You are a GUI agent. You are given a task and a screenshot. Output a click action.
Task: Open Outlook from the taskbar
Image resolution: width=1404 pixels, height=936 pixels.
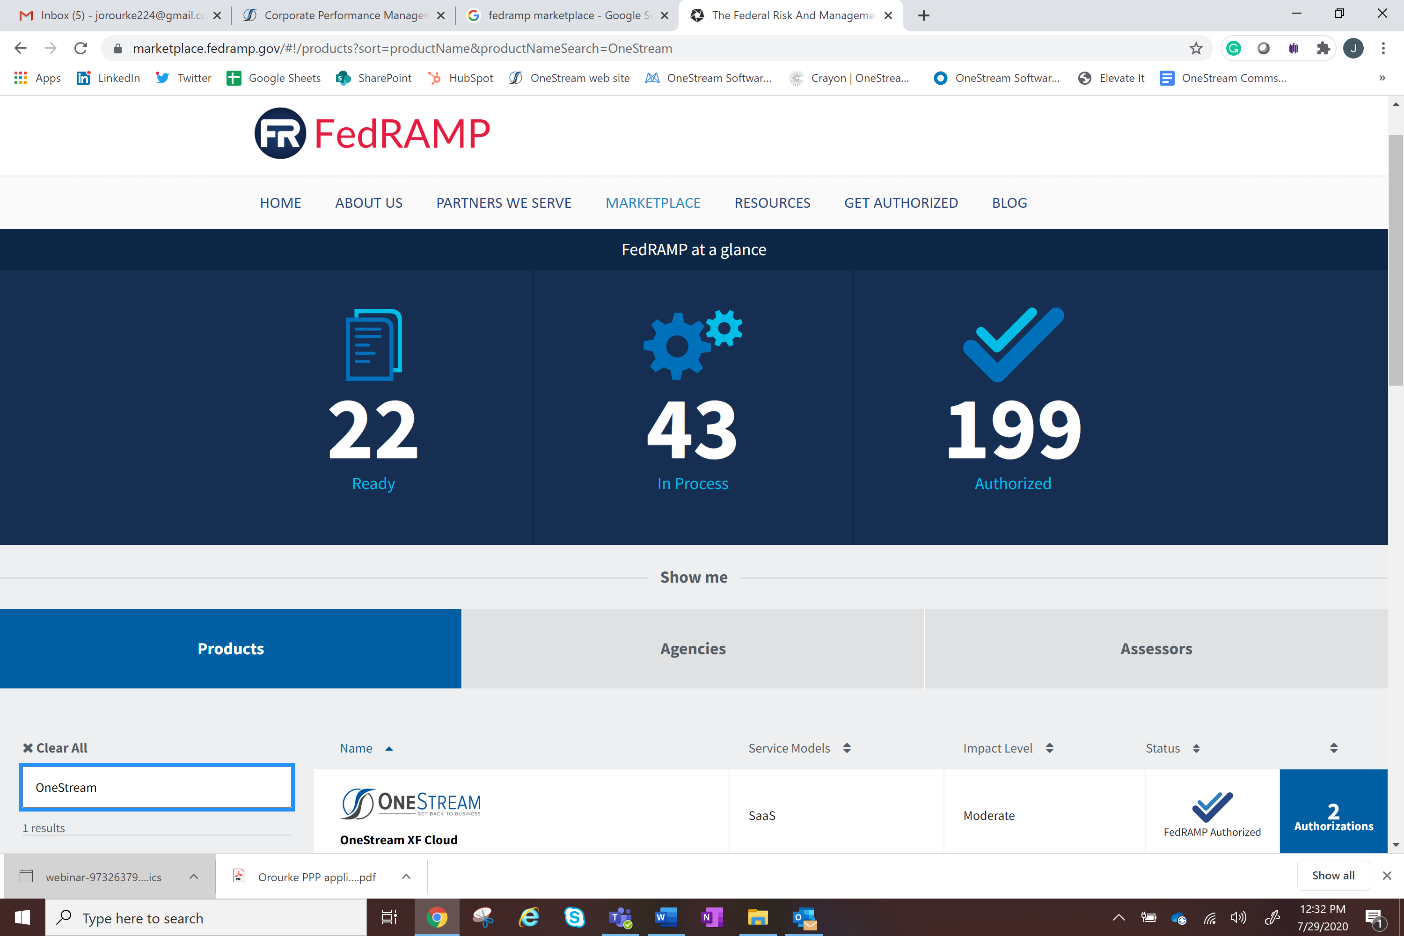pos(804,917)
